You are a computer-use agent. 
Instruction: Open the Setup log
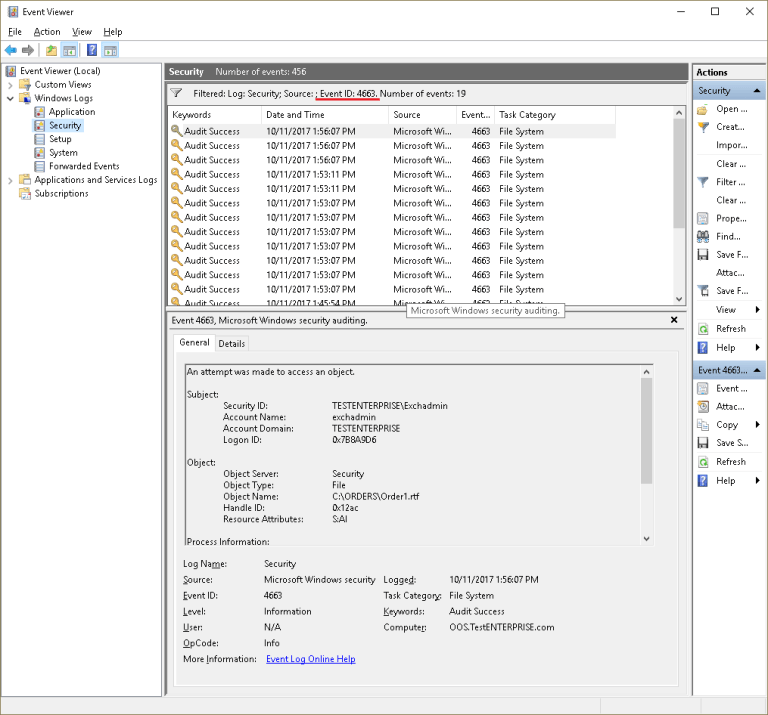coord(60,139)
